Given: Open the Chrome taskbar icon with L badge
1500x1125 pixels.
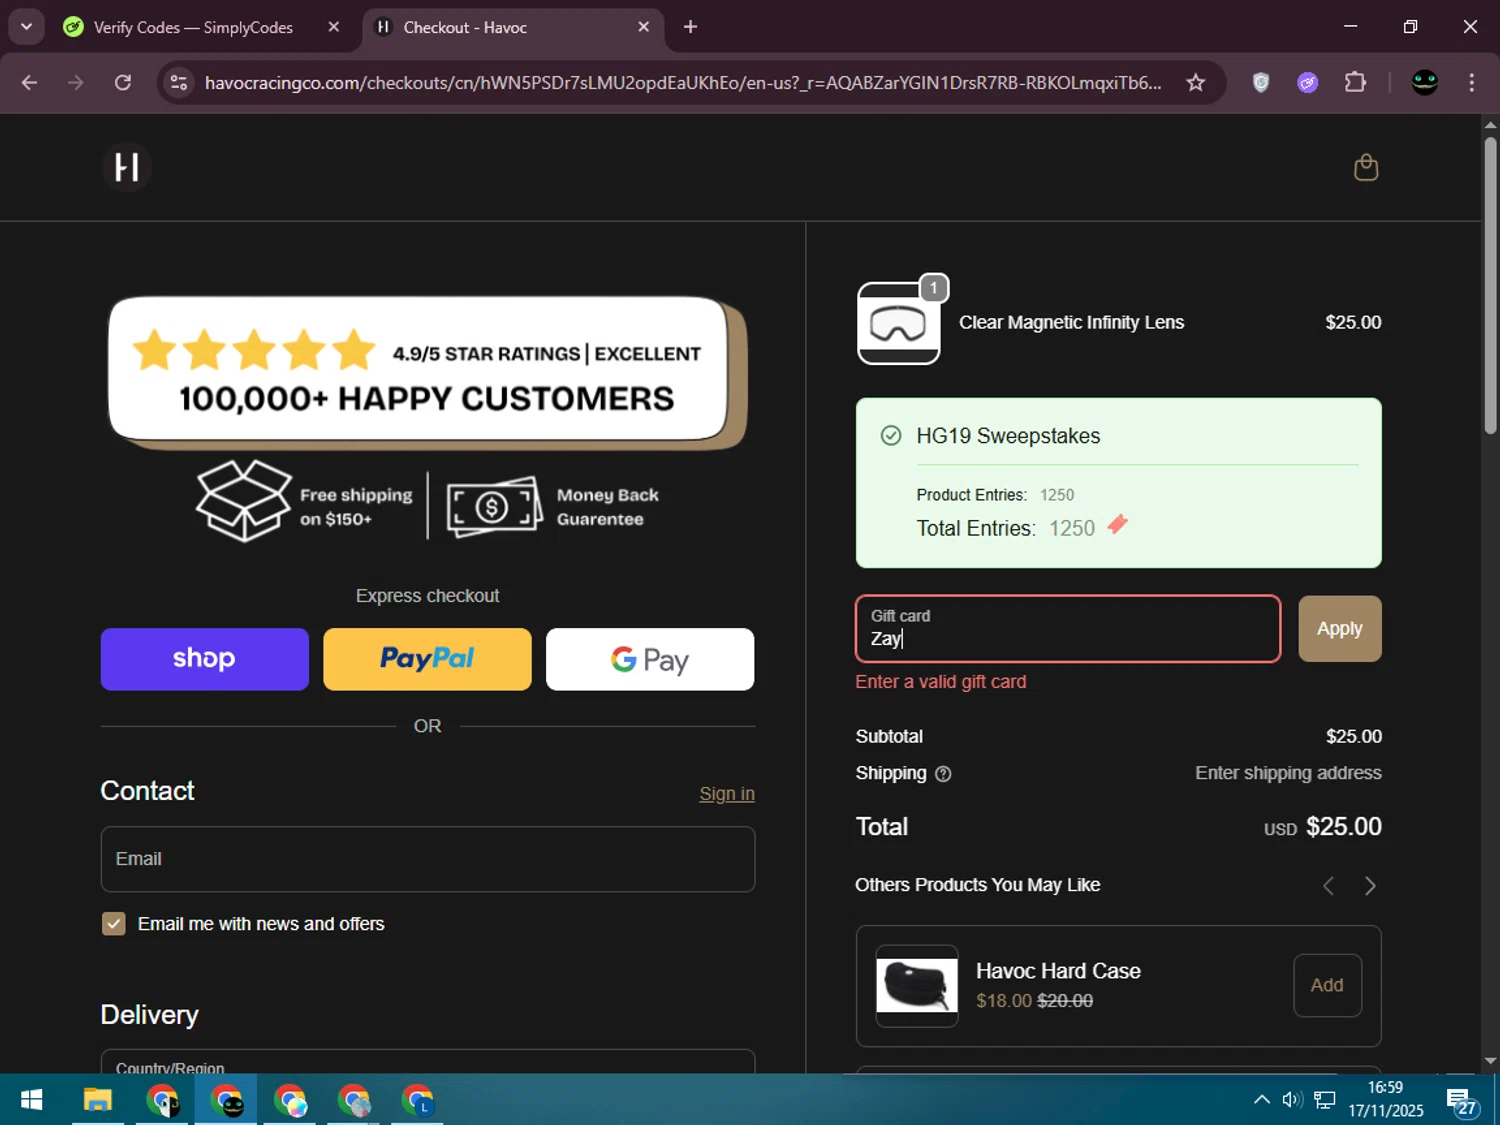Looking at the screenshot, I should [x=418, y=1100].
